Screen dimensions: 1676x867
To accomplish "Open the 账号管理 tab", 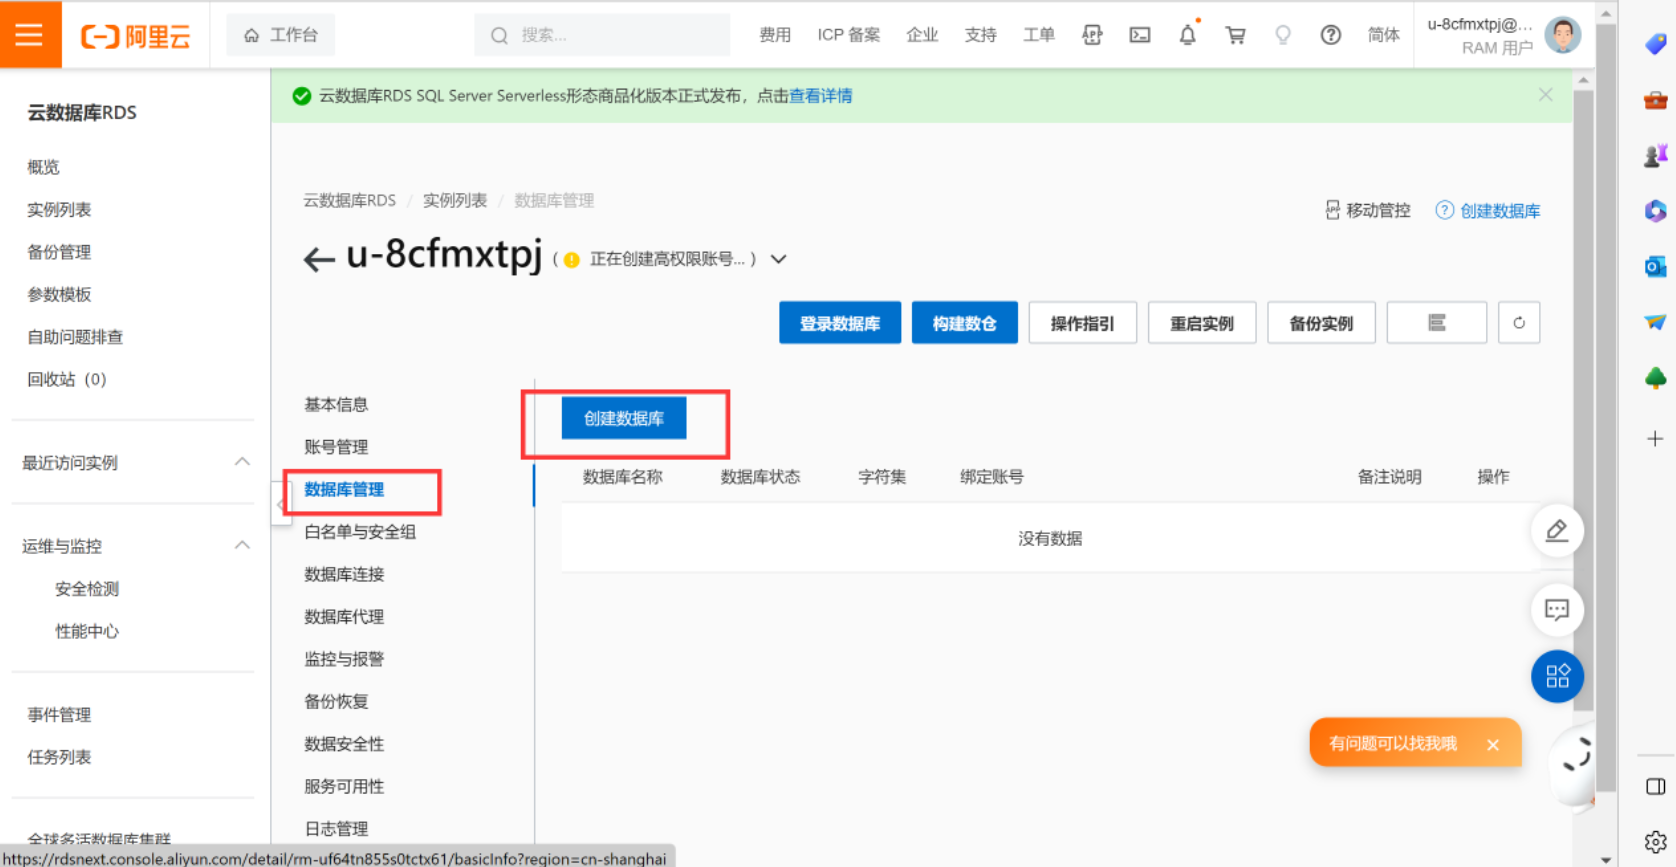I will pos(336,447).
